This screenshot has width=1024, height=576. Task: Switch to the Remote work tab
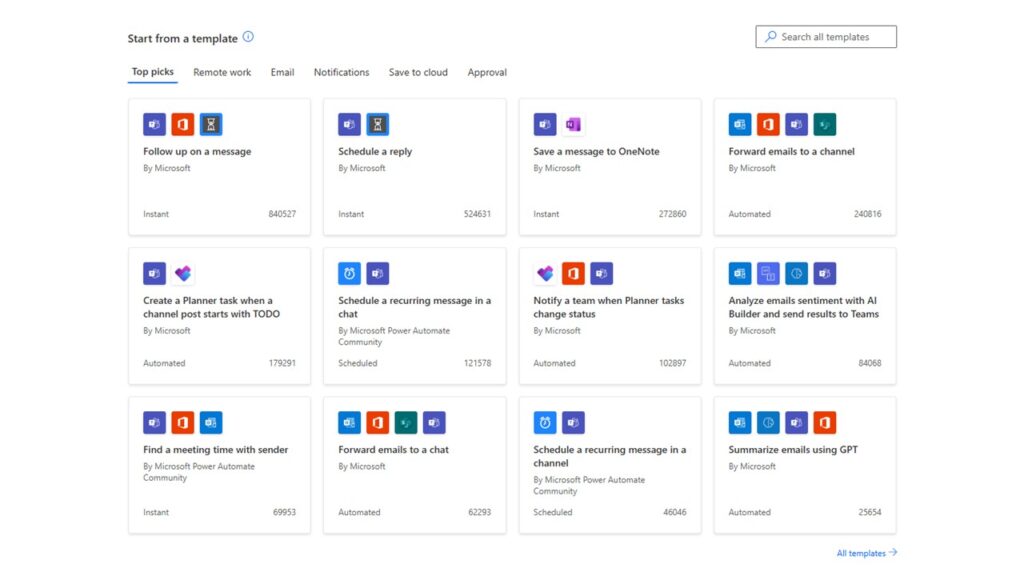click(x=222, y=72)
